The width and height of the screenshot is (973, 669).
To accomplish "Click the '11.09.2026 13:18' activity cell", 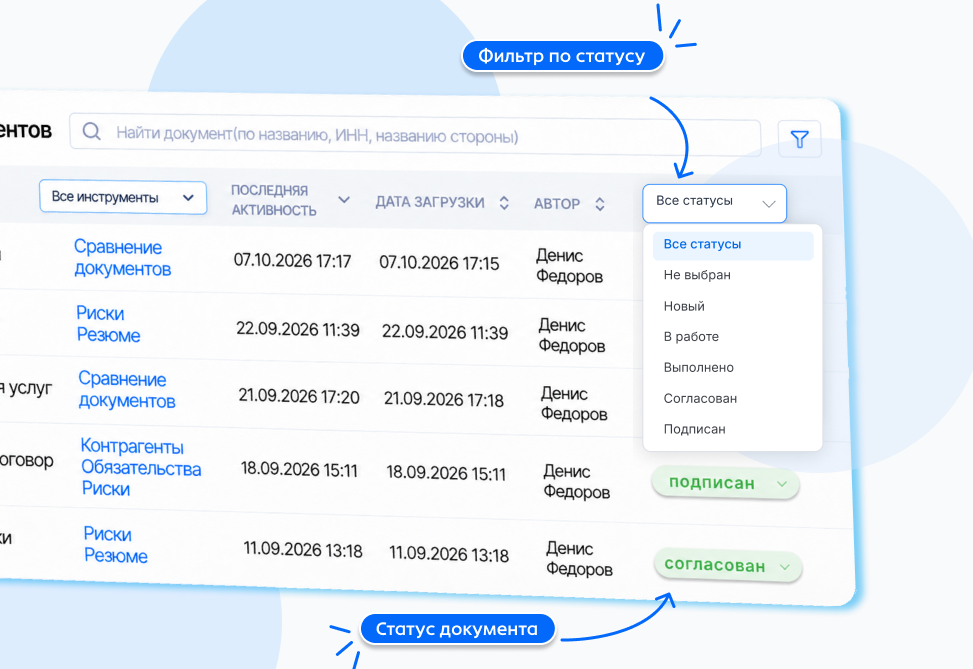I will pos(303,549).
